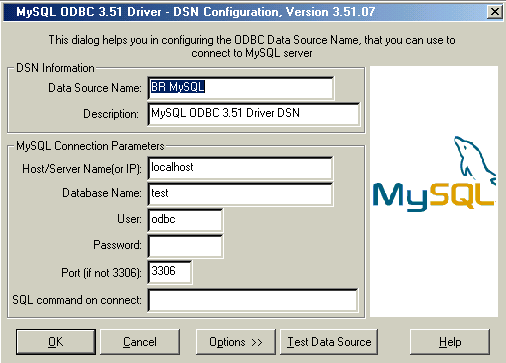Click the SQL command on connect field
Image resolution: width=506 pixels, height=363 pixels.
pos(253,301)
